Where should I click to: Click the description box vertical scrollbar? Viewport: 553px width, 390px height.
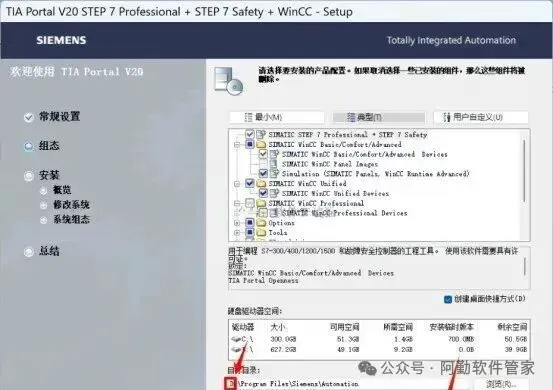pos(525,266)
